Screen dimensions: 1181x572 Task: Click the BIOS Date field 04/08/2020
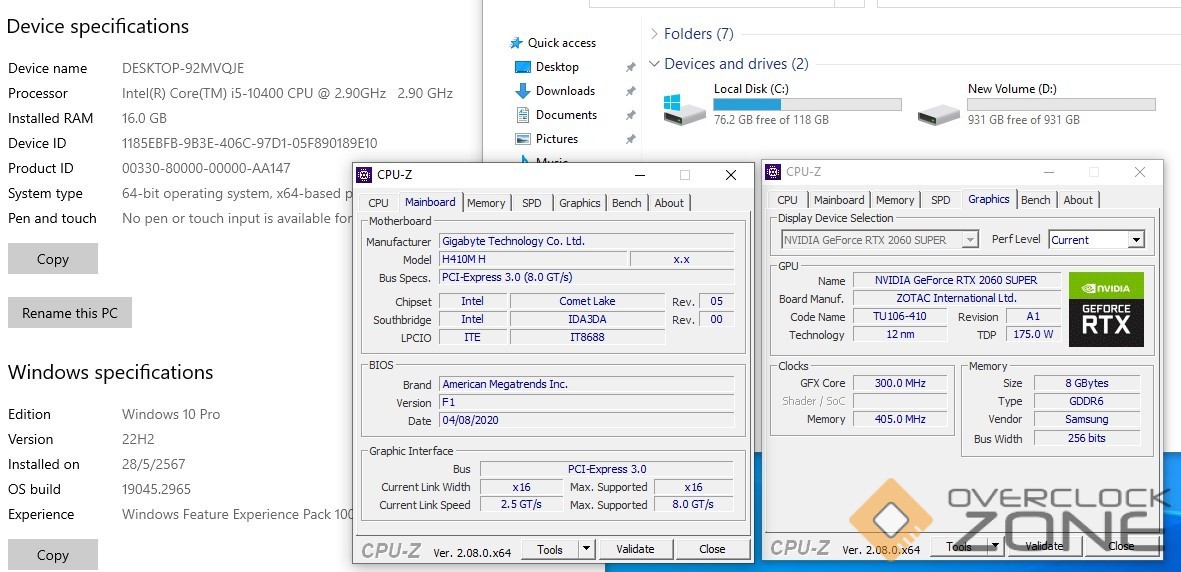[x=586, y=421]
